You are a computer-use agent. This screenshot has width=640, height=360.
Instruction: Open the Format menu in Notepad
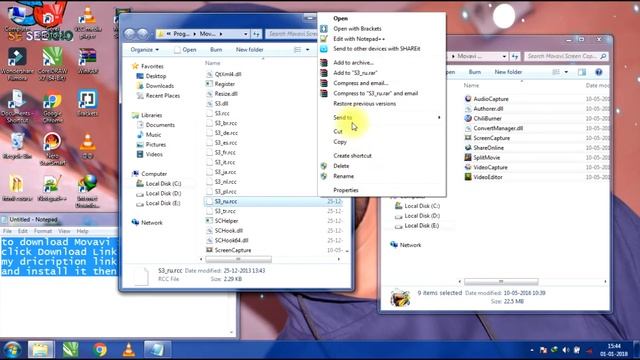(x=43, y=231)
